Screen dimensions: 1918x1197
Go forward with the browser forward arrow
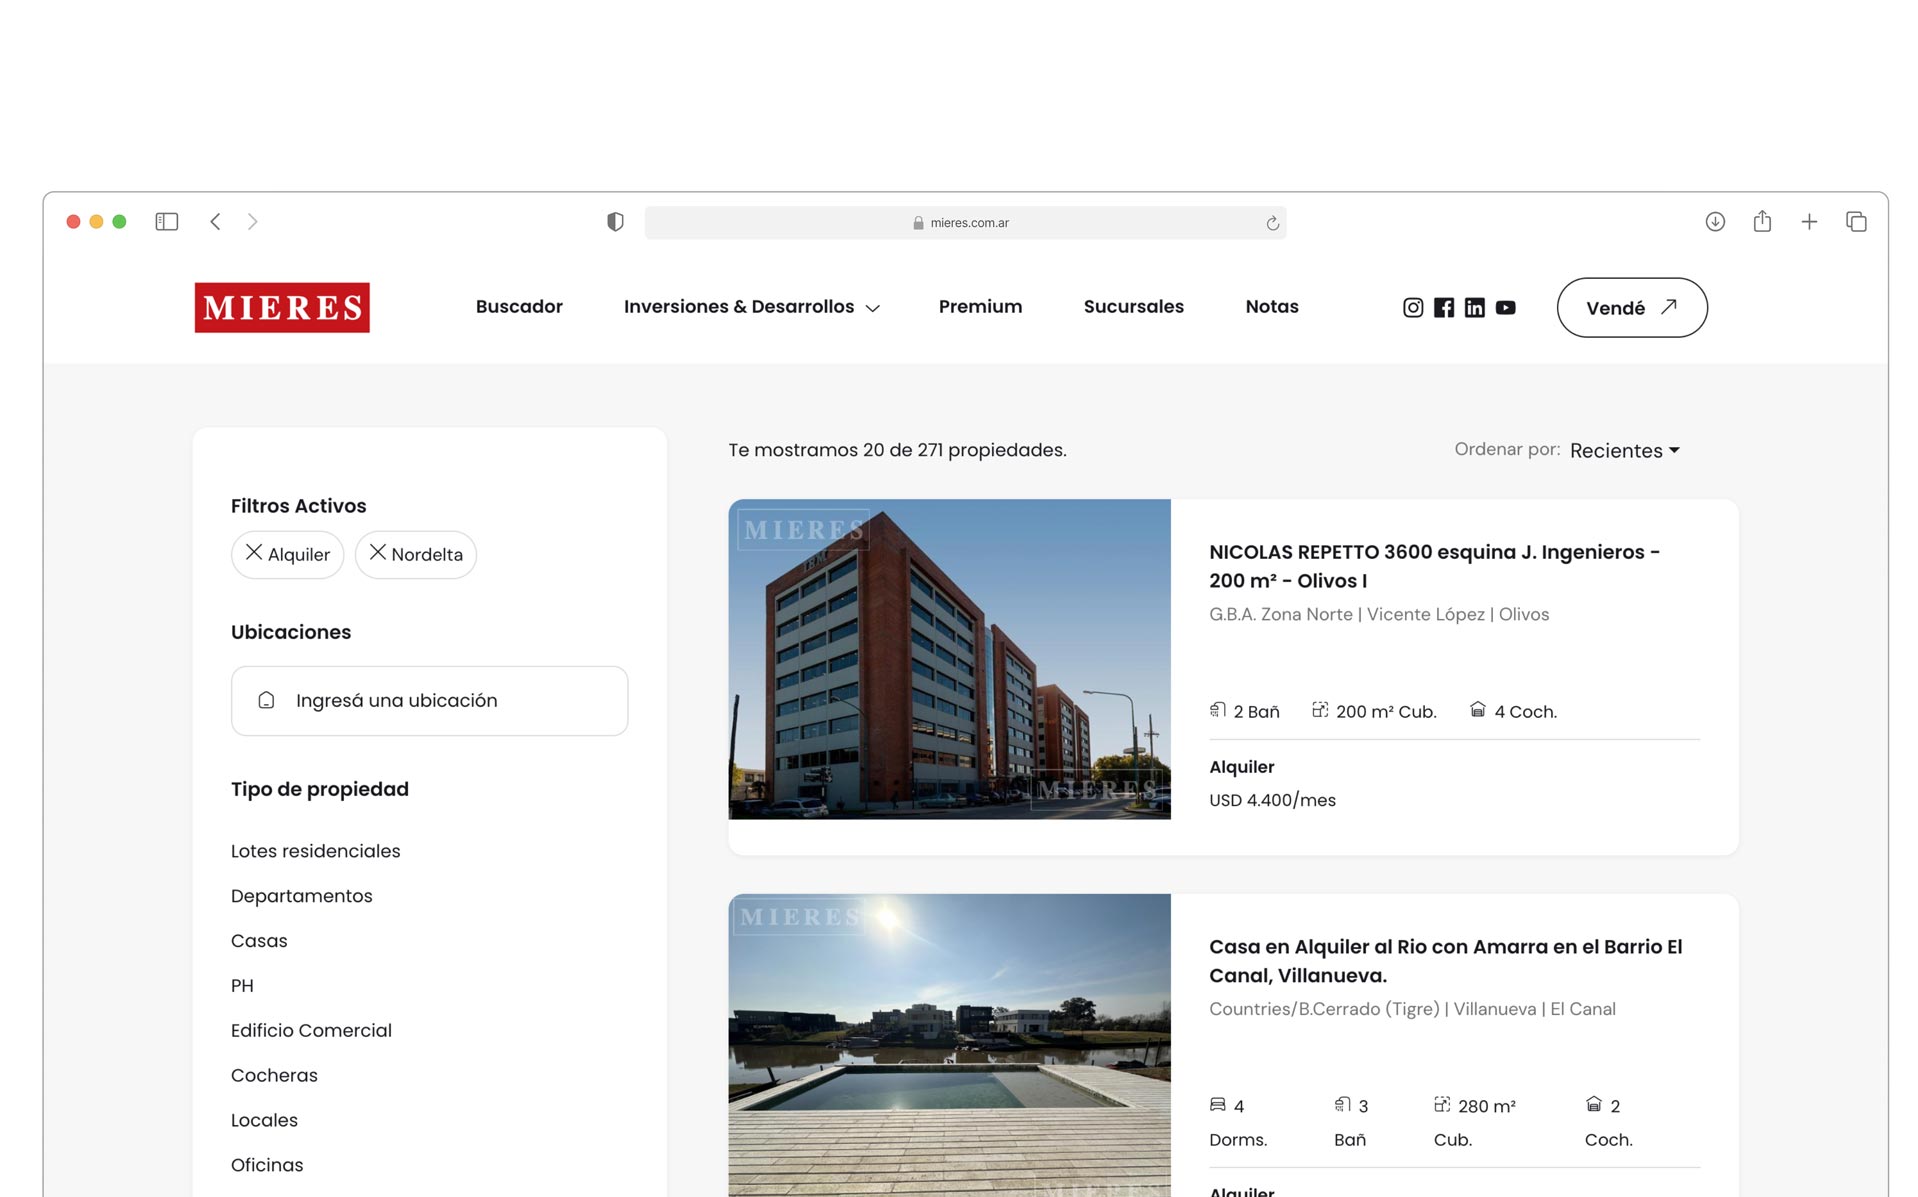click(x=252, y=222)
